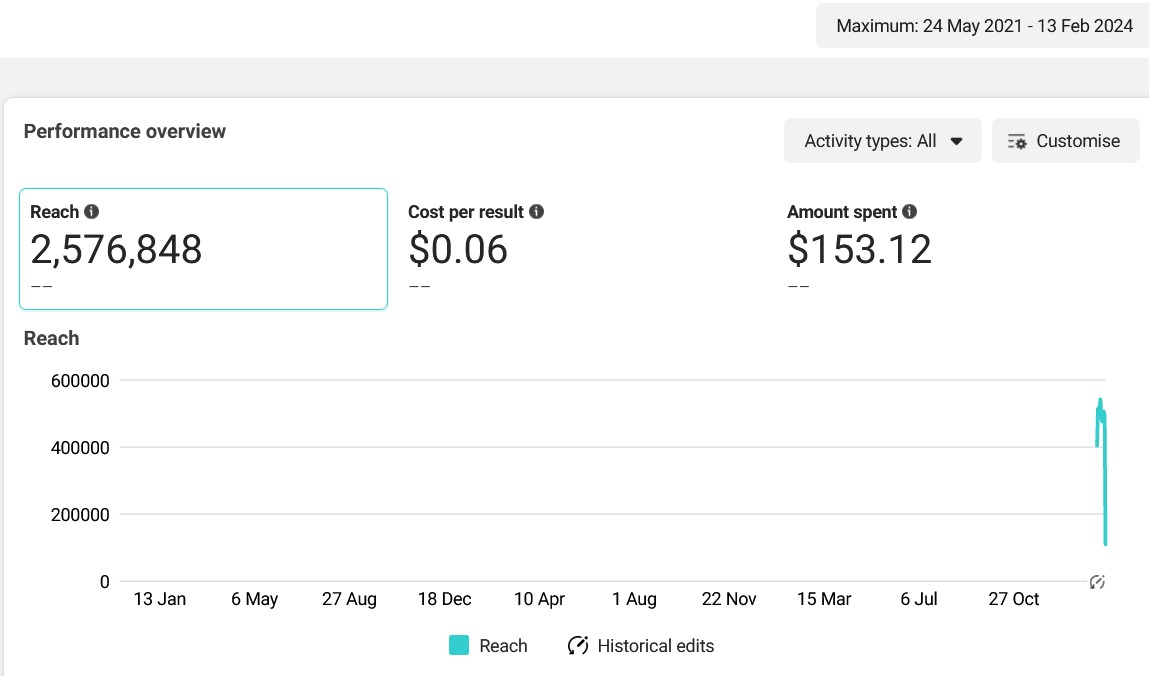Click the Reach legend text label
The width and height of the screenshot is (1149, 676).
(x=503, y=646)
